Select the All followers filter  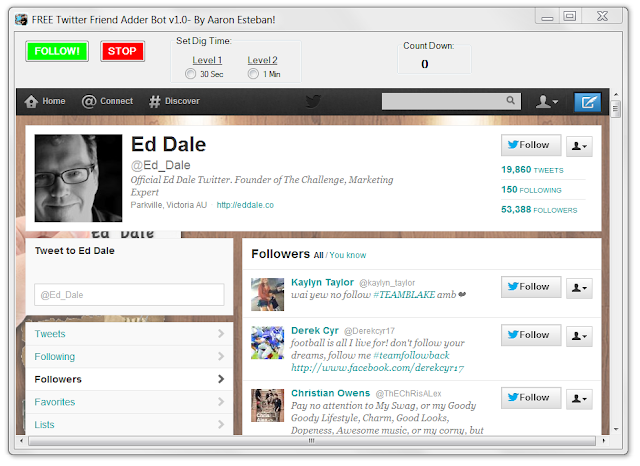pyautogui.click(x=318, y=255)
